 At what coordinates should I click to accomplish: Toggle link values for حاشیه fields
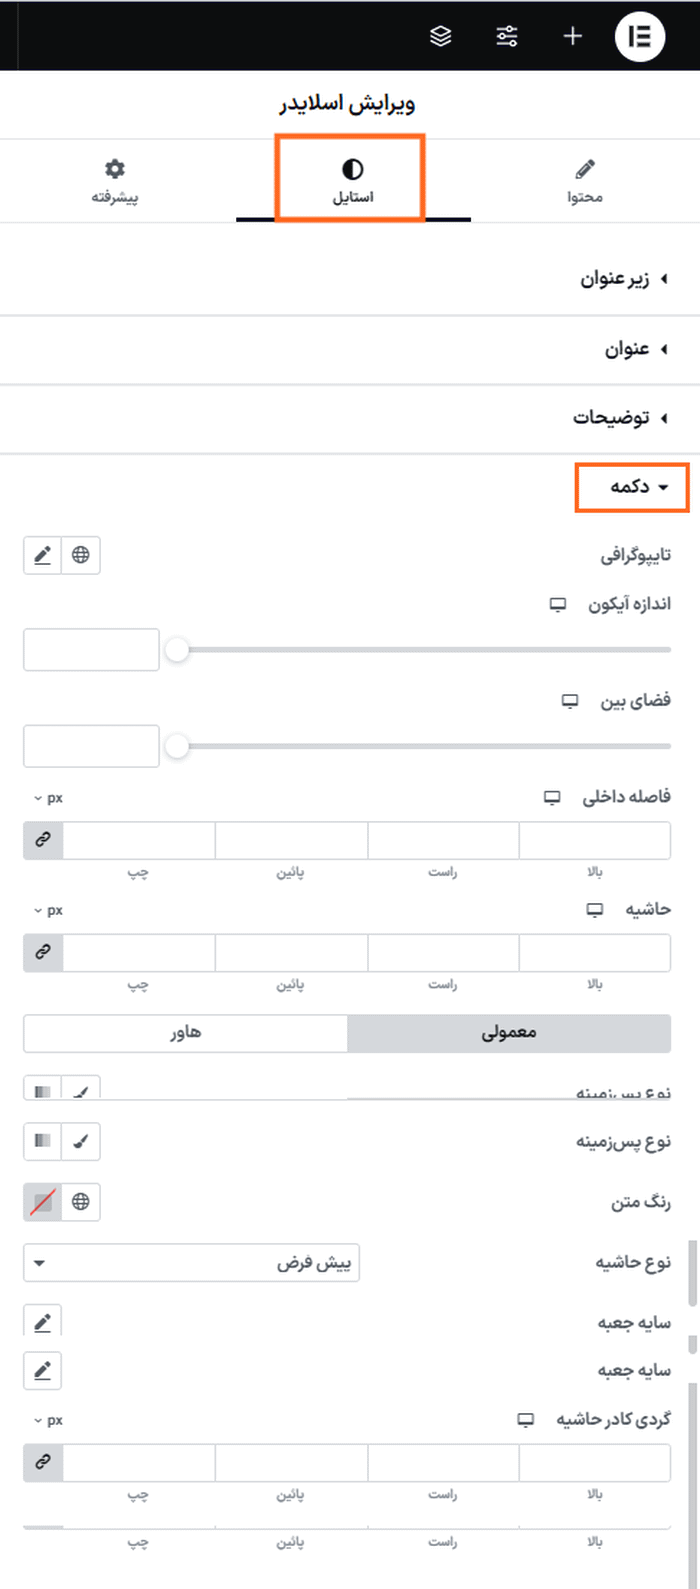click(41, 952)
